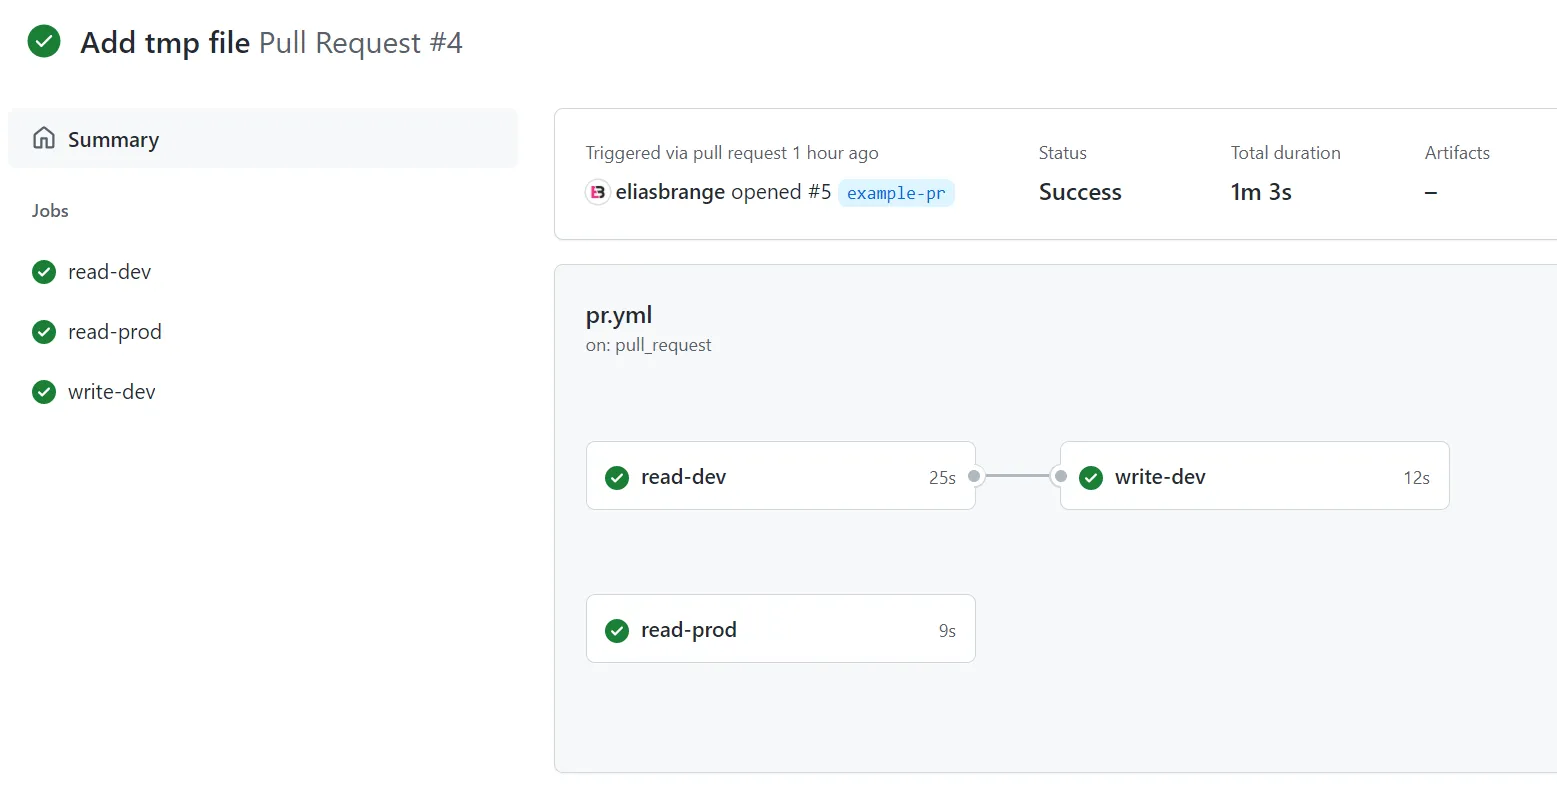Open the read-dev job from the sidebar
The height and width of the screenshot is (810, 1557).
(x=109, y=271)
